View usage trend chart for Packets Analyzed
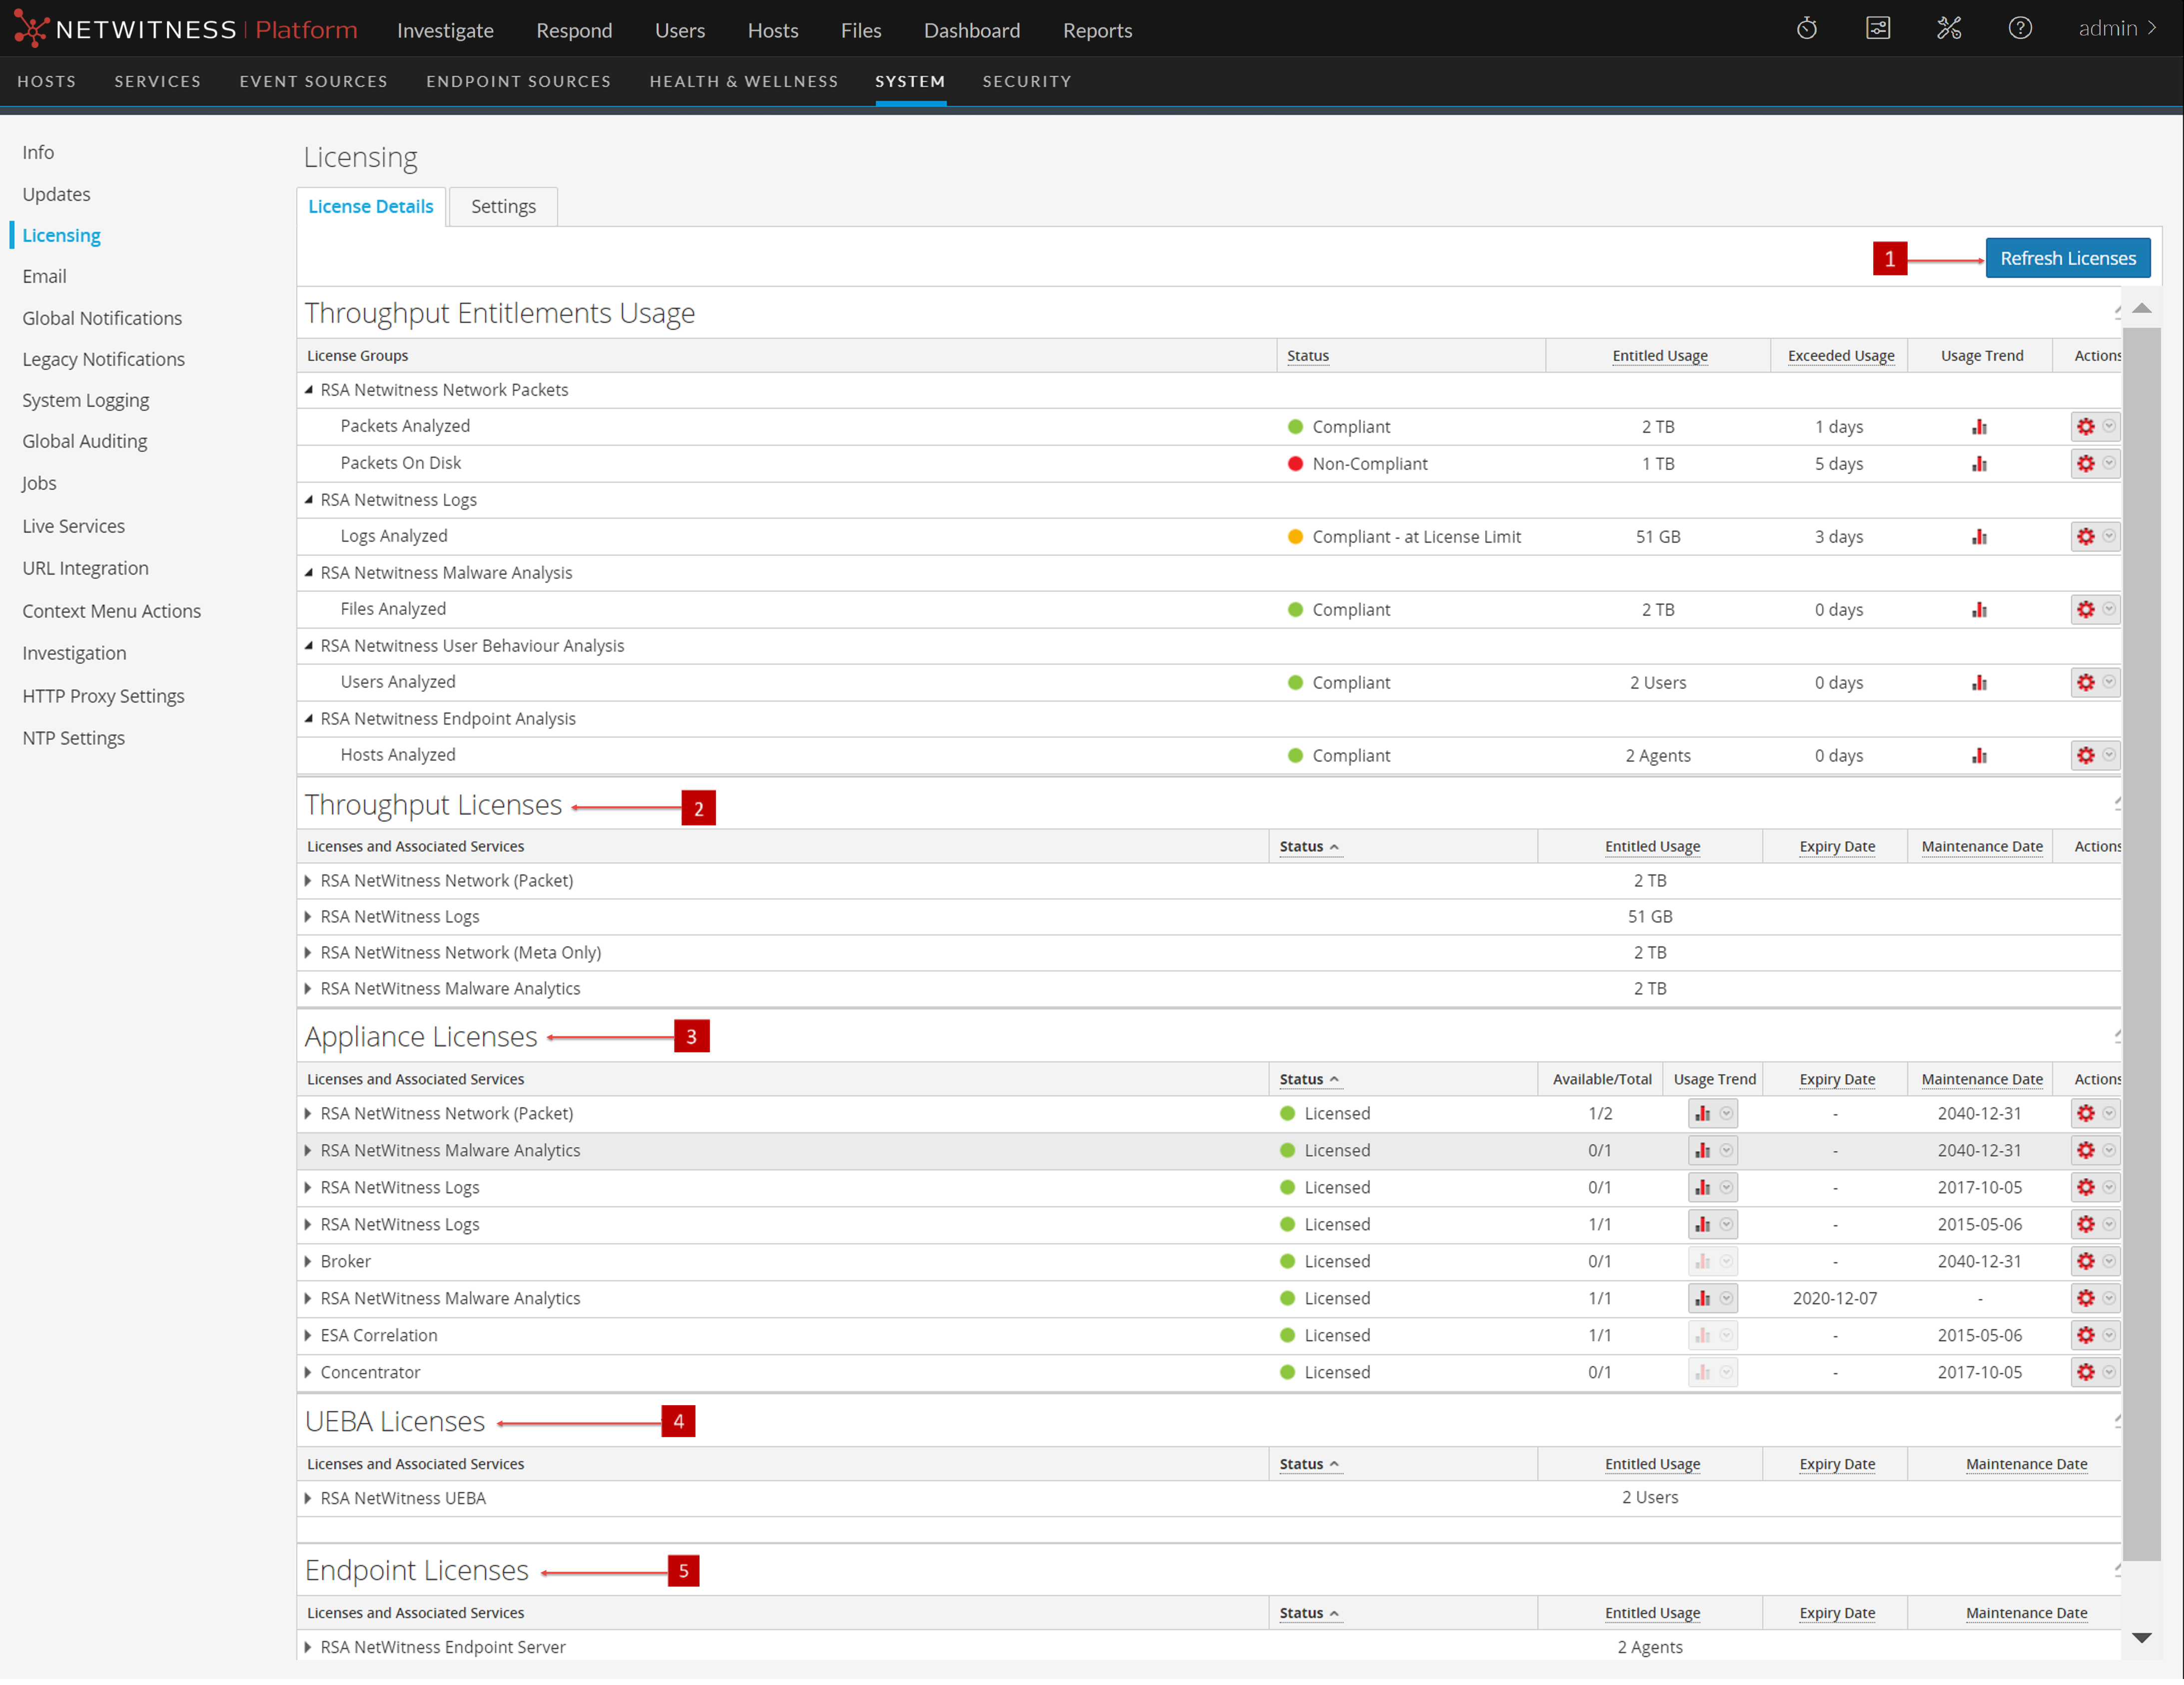This screenshot has width=2184, height=1685. [1979, 427]
